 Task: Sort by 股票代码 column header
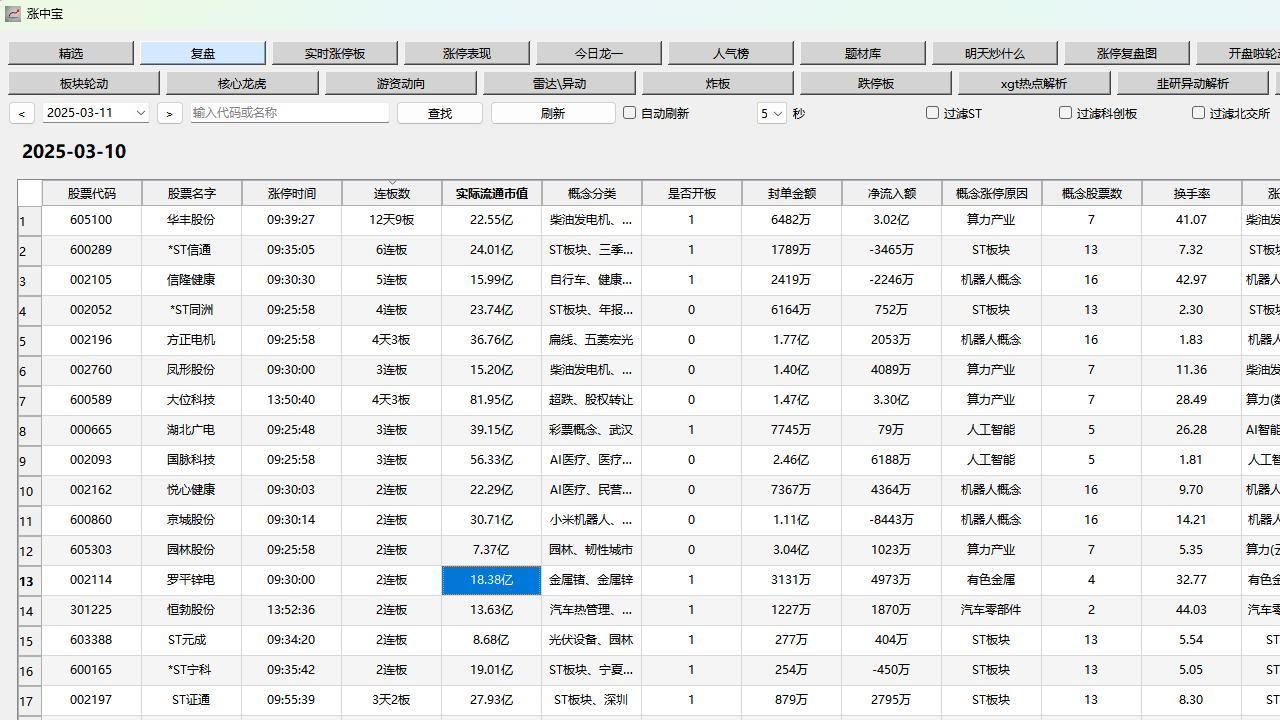(92, 193)
